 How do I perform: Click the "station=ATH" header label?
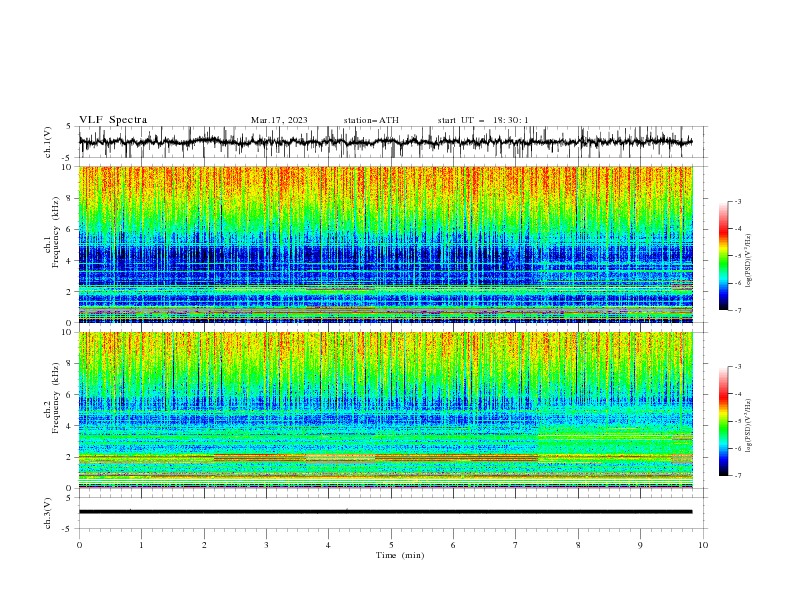pos(371,120)
